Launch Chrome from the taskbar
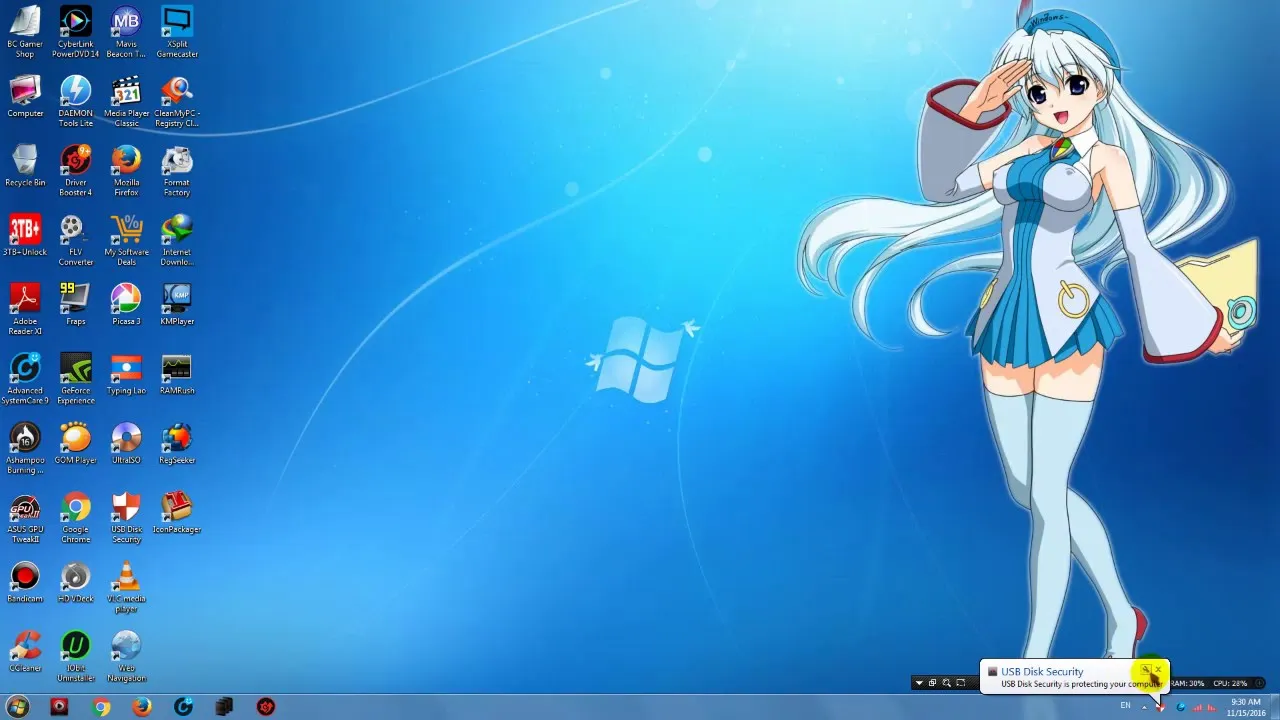Image resolution: width=1280 pixels, height=720 pixels. tap(101, 706)
